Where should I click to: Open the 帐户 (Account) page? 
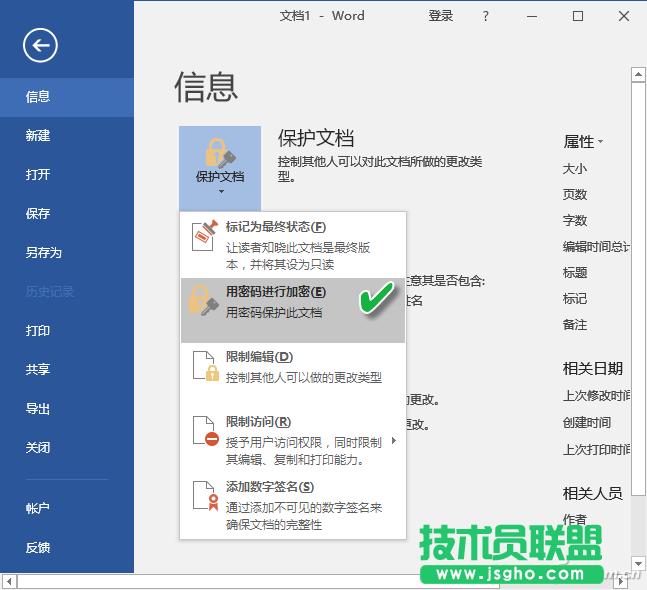[x=38, y=508]
